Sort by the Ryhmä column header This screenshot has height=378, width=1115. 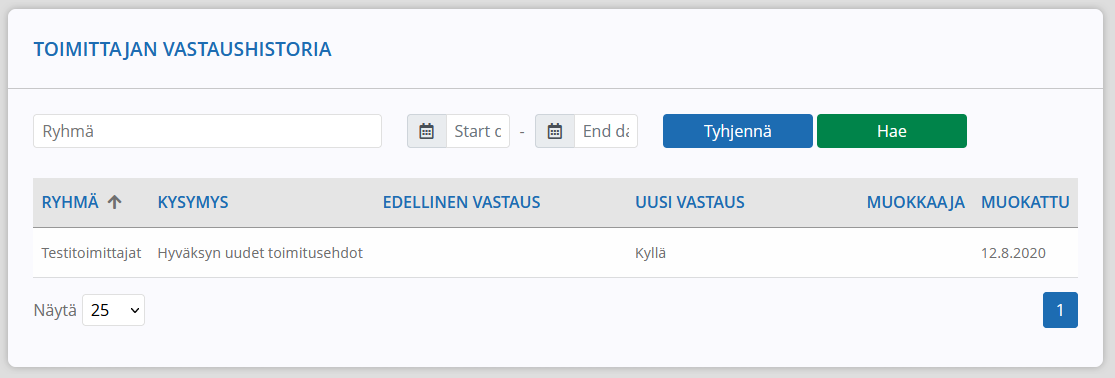point(70,202)
